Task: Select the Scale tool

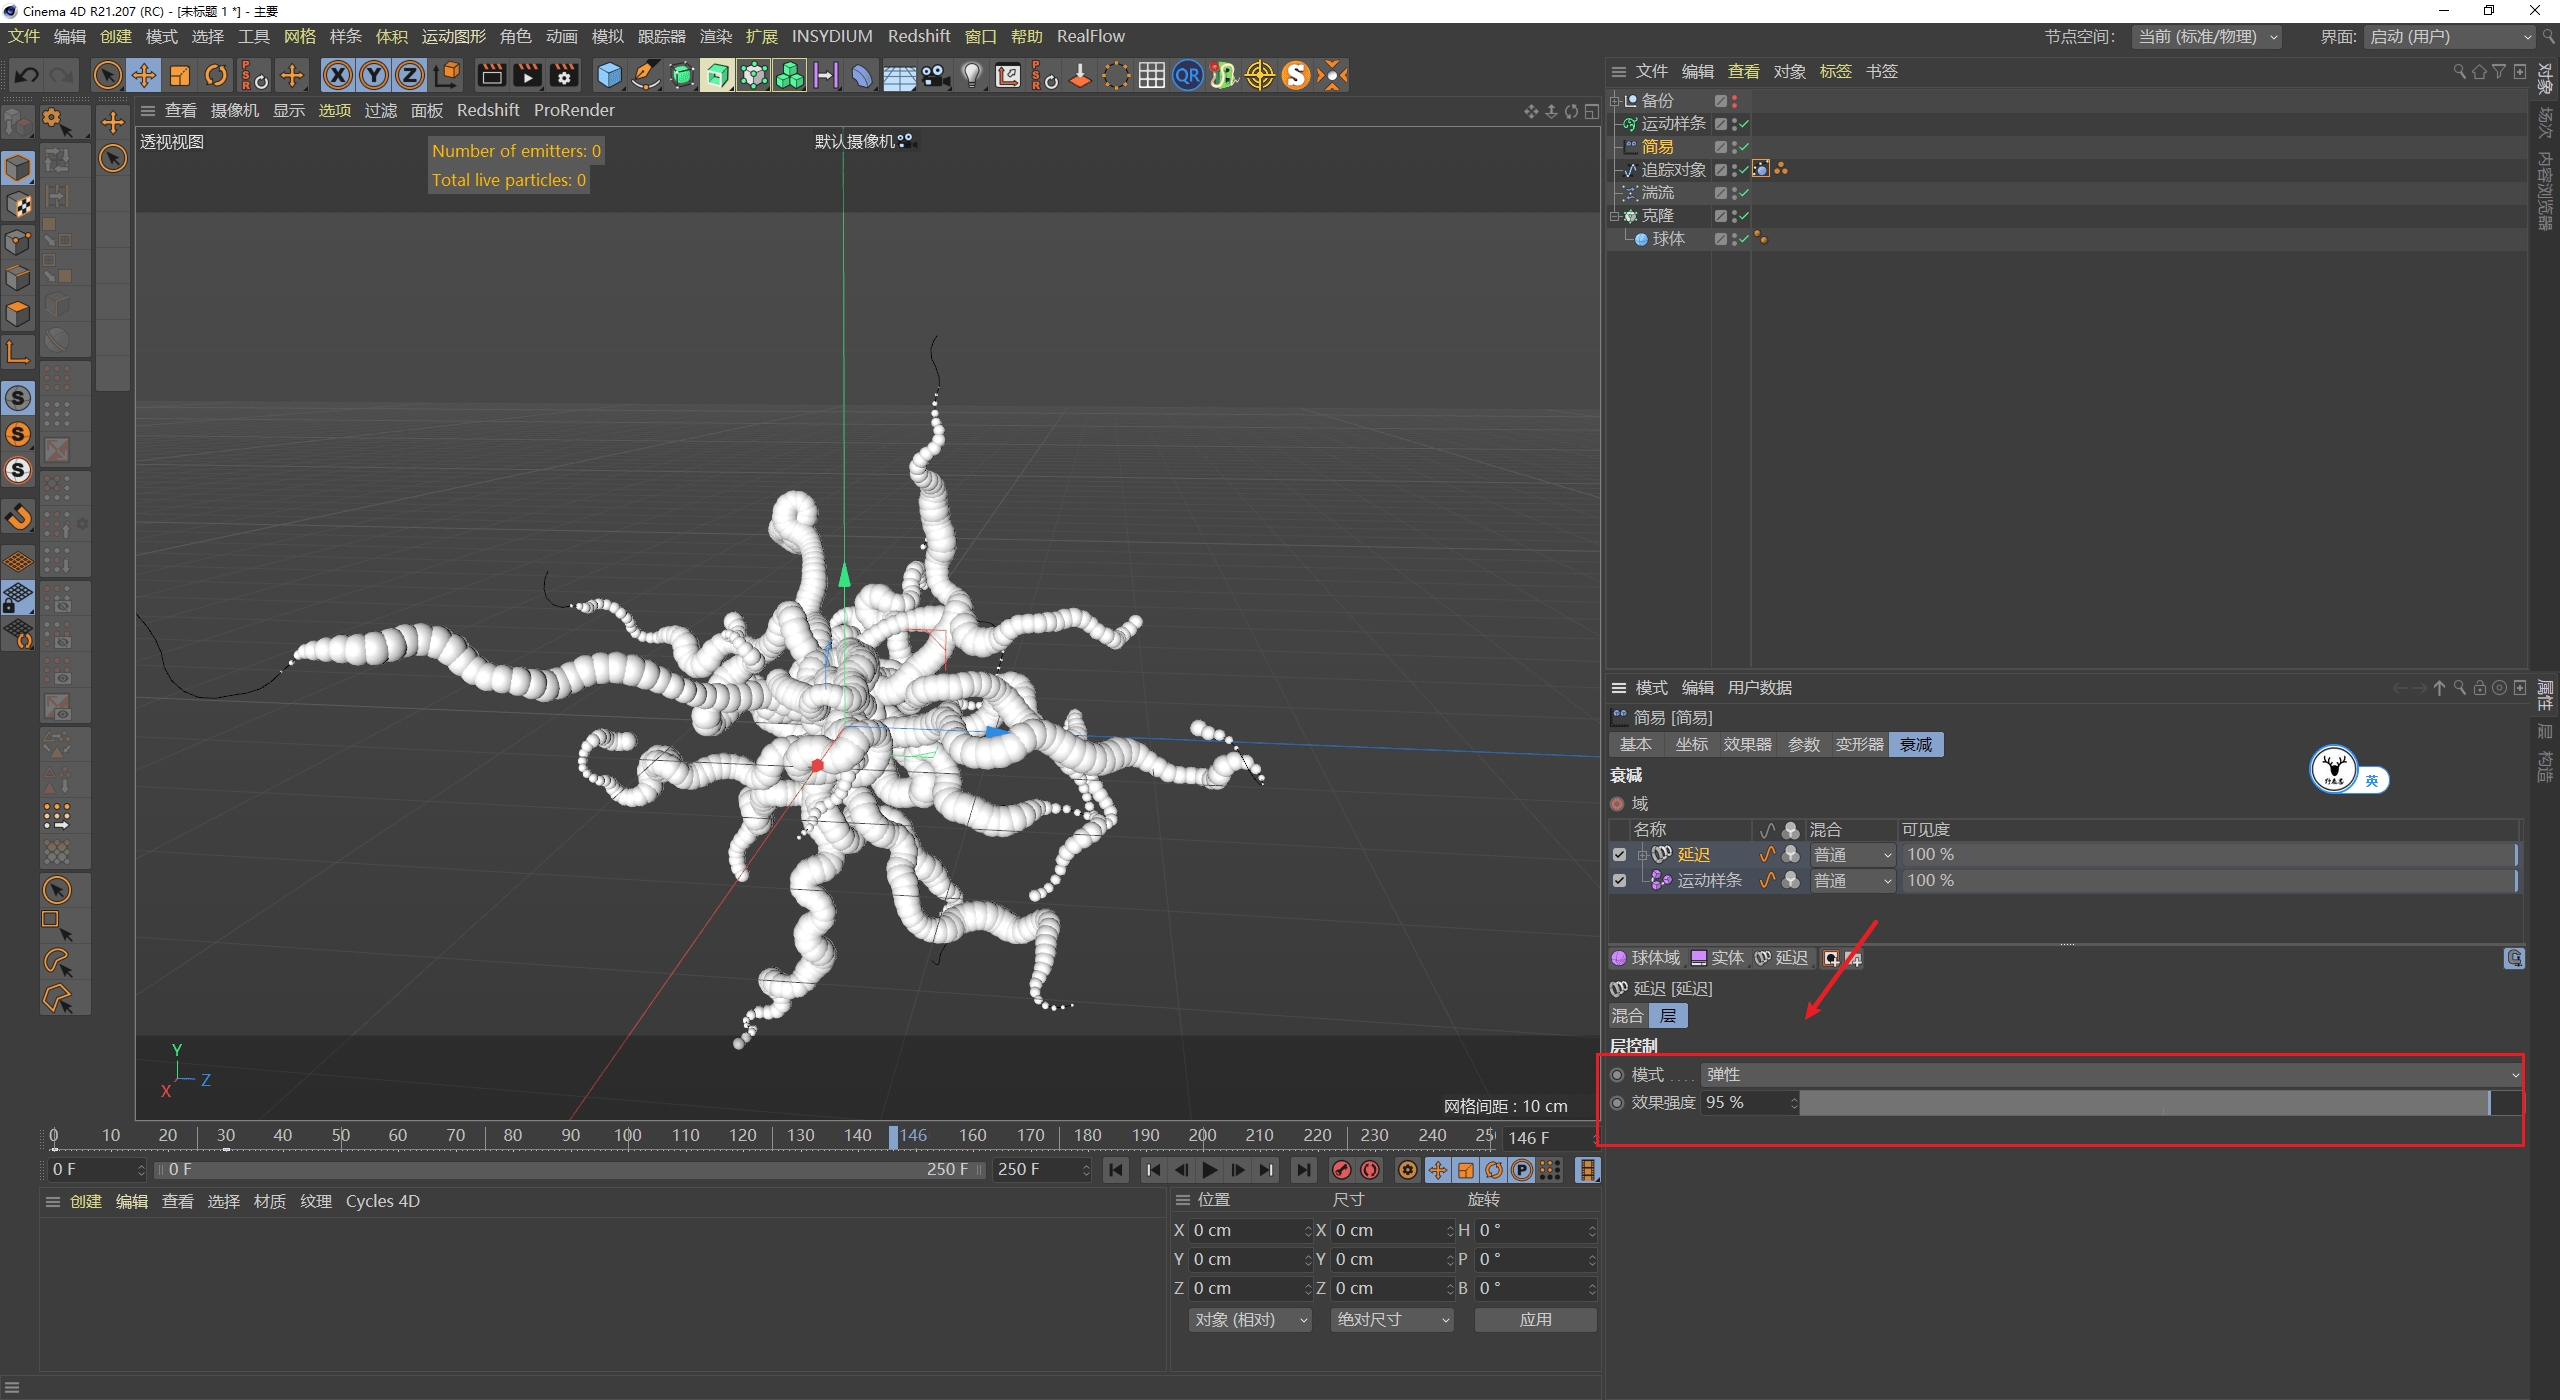Action: coord(180,75)
